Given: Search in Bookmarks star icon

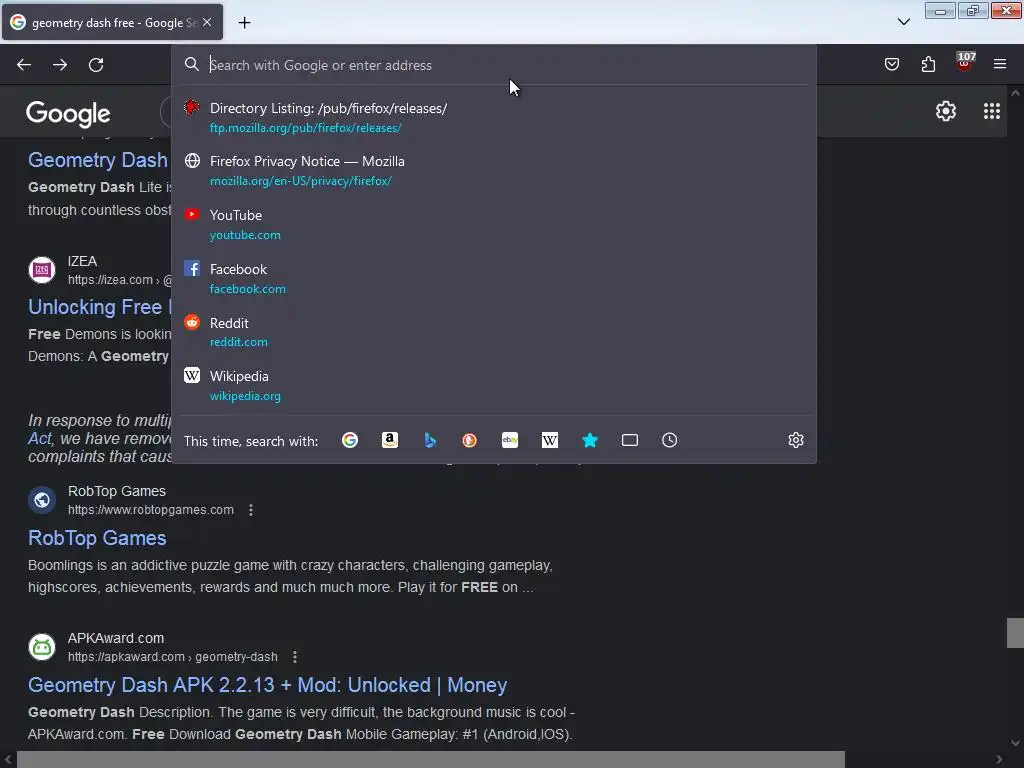Looking at the screenshot, I should pos(590,440).
